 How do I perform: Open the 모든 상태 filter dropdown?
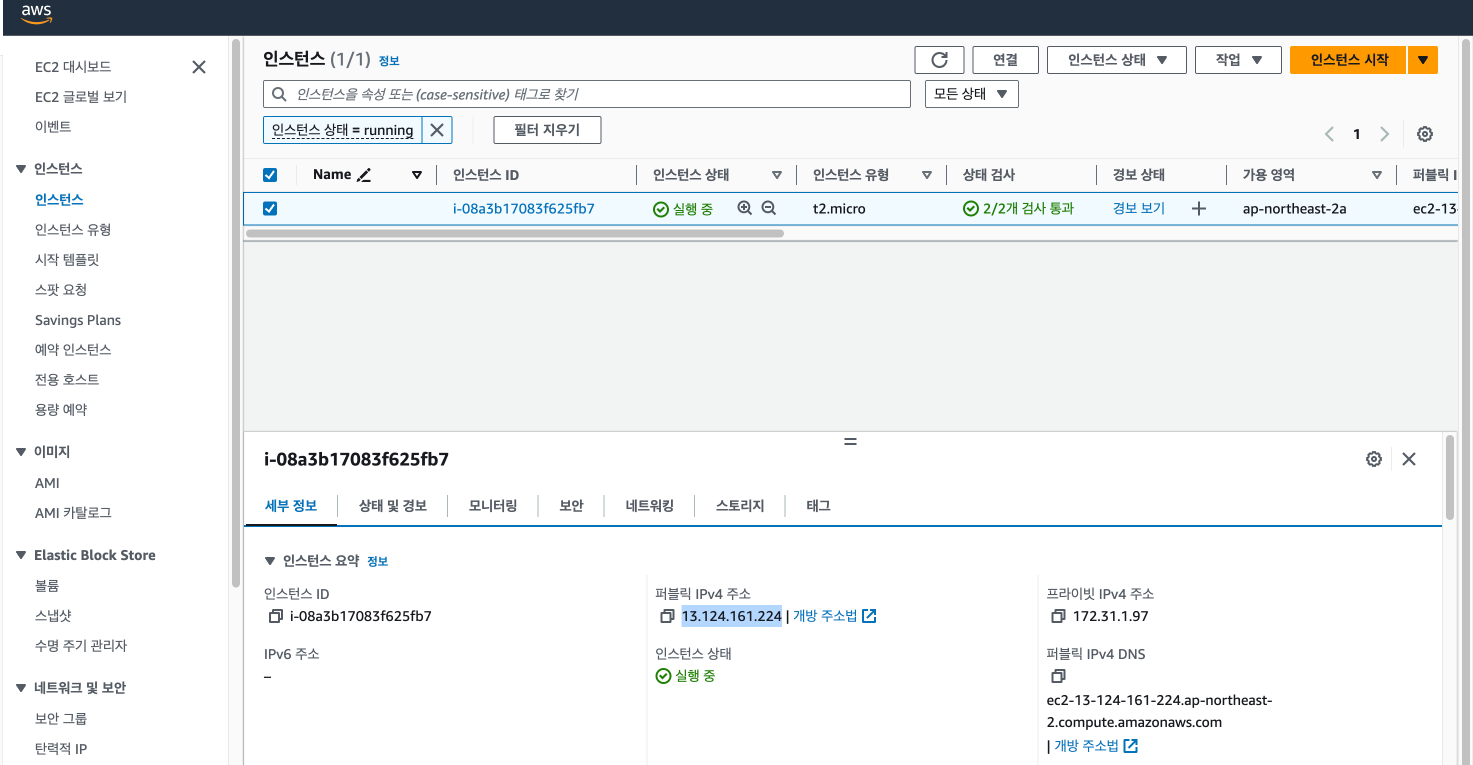971,94
